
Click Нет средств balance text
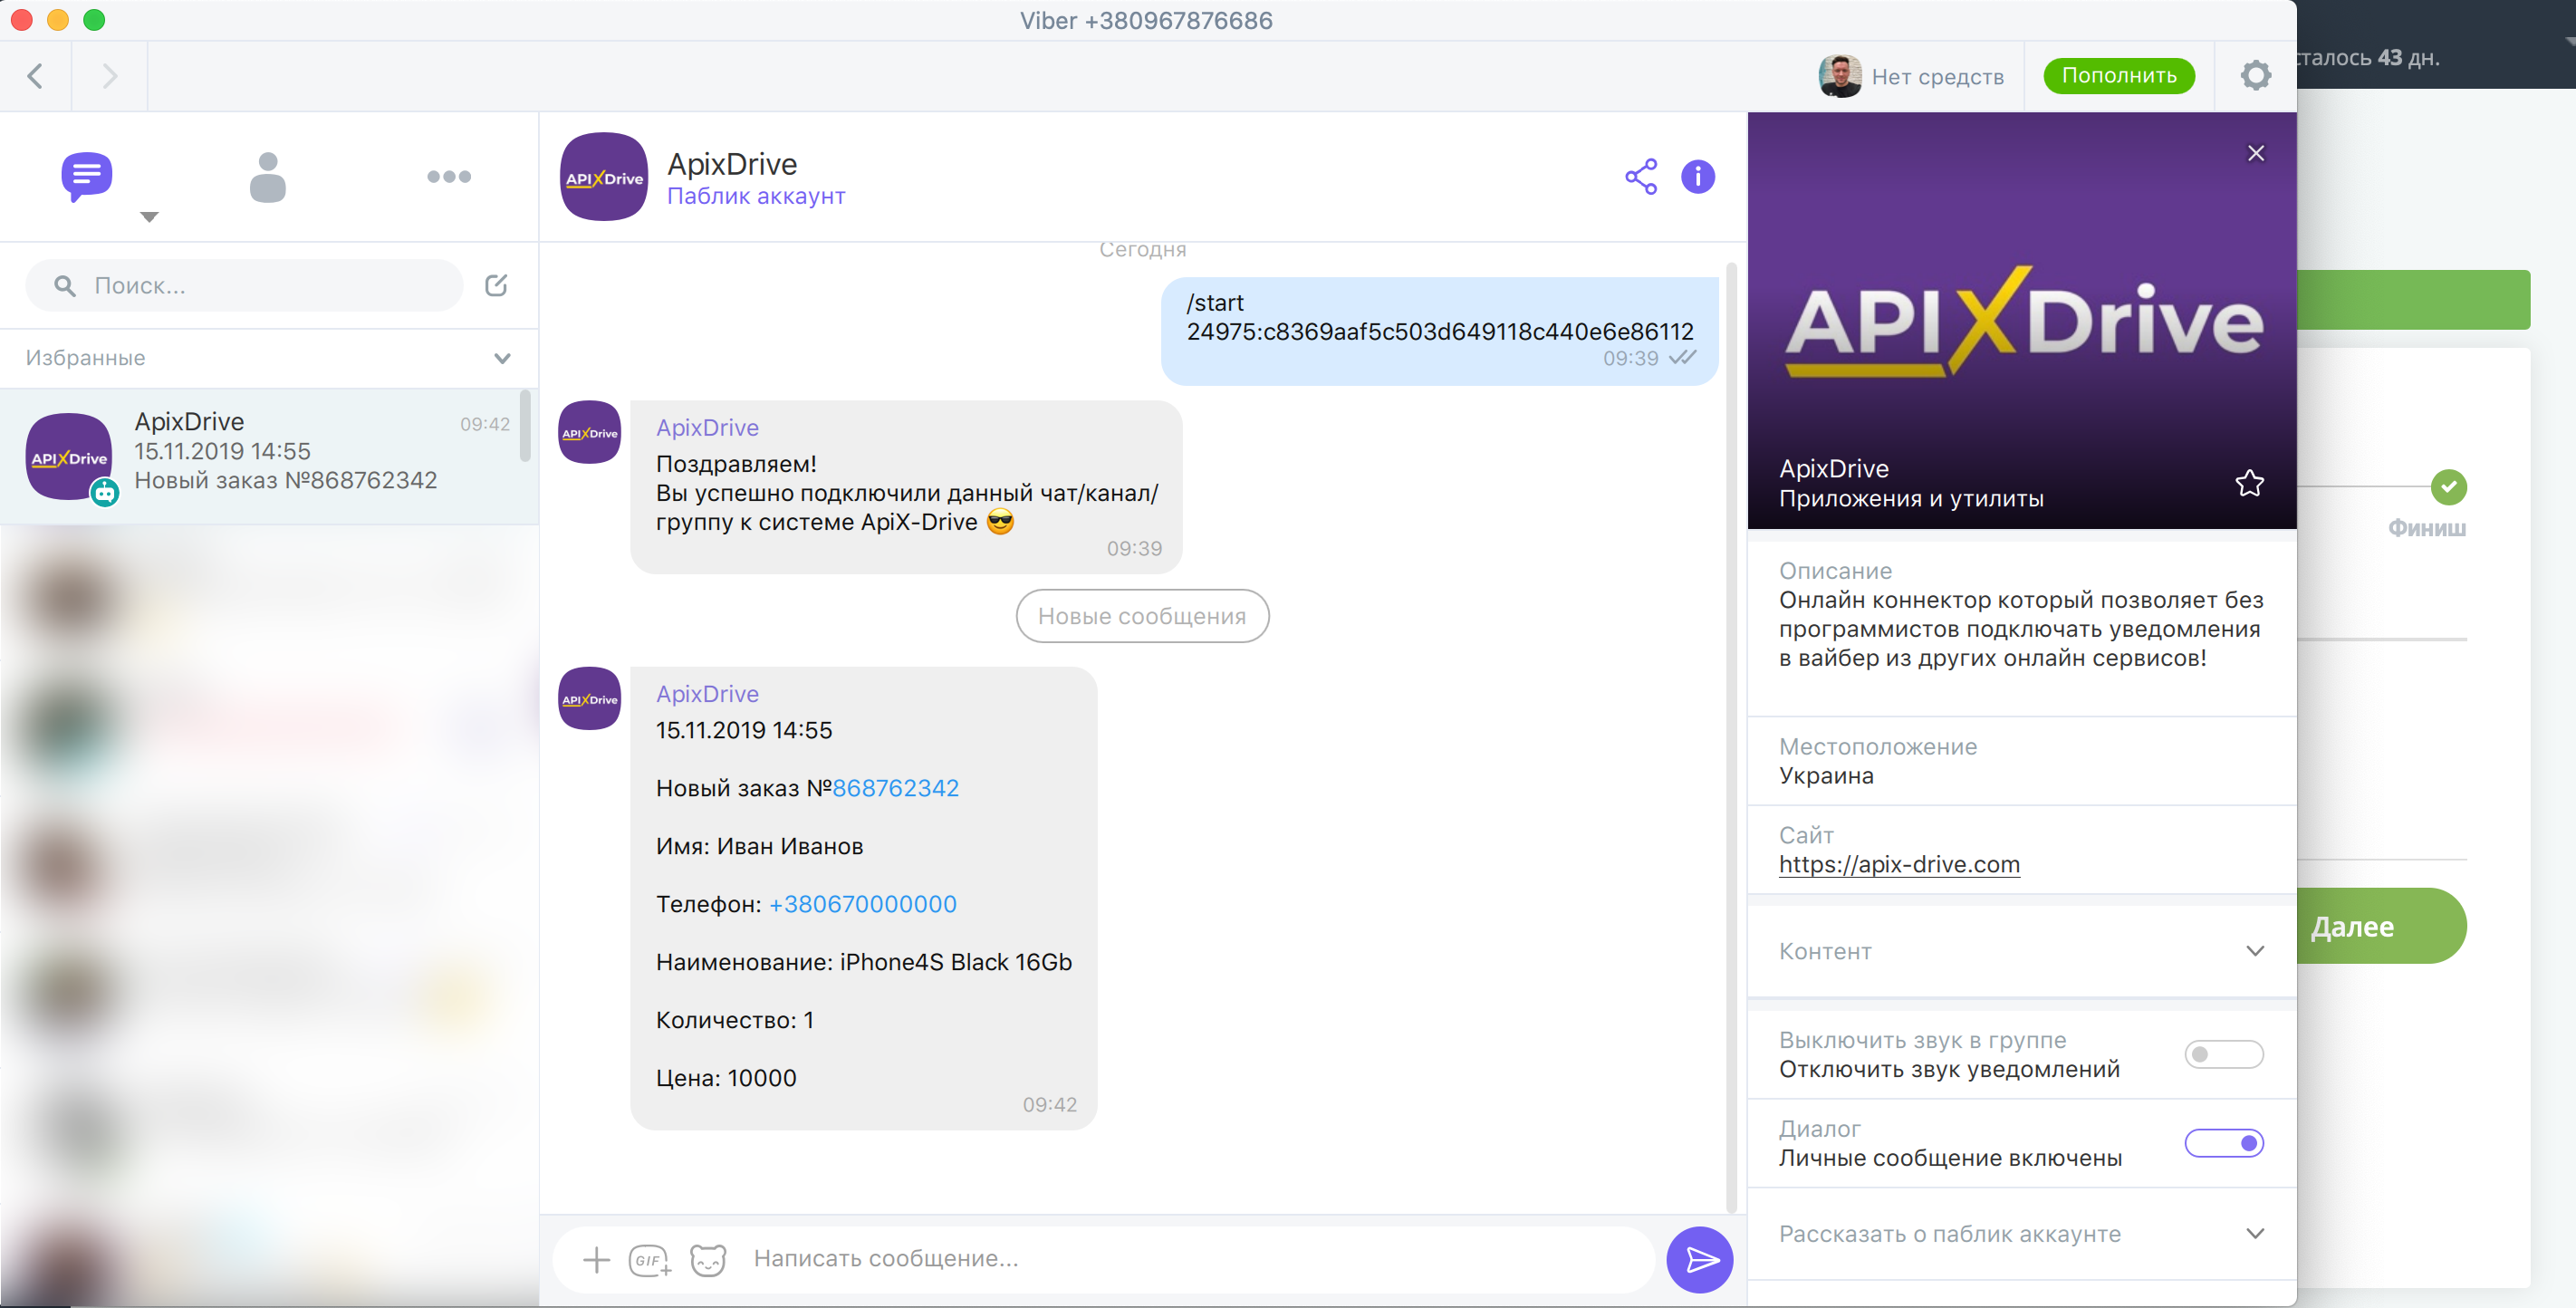[x=1937, y=77]
